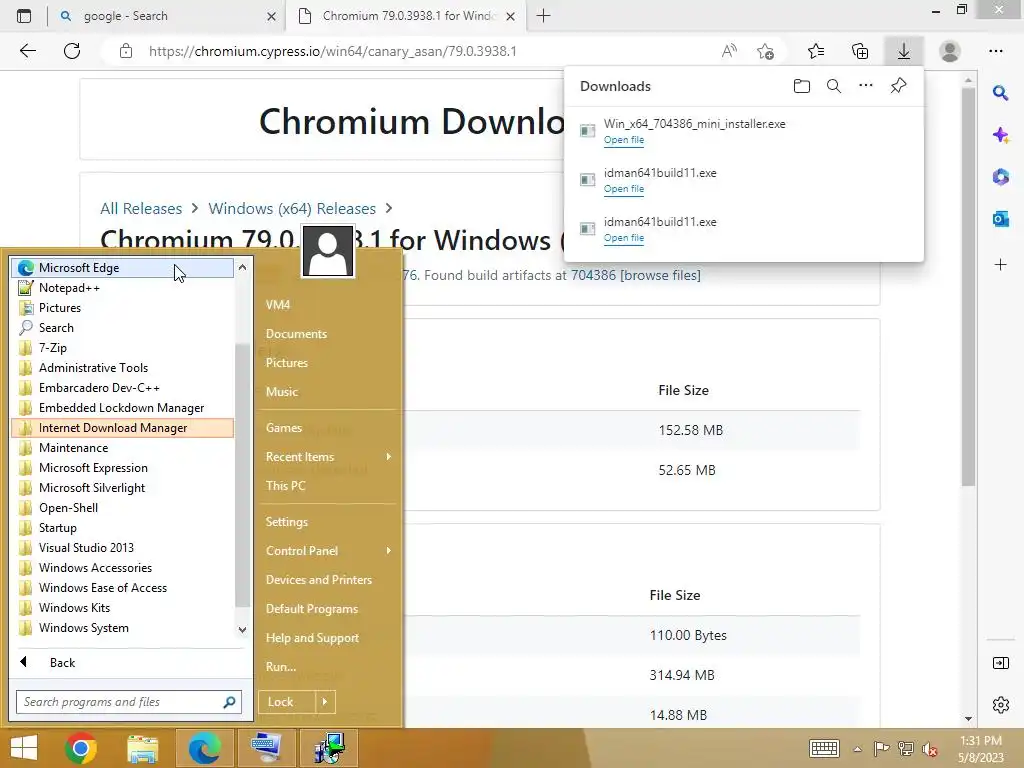Add a sidebar app with plus icon
Viewport: 1024px width, 768px height.
pyautogui.click(x=1000, y=264)
